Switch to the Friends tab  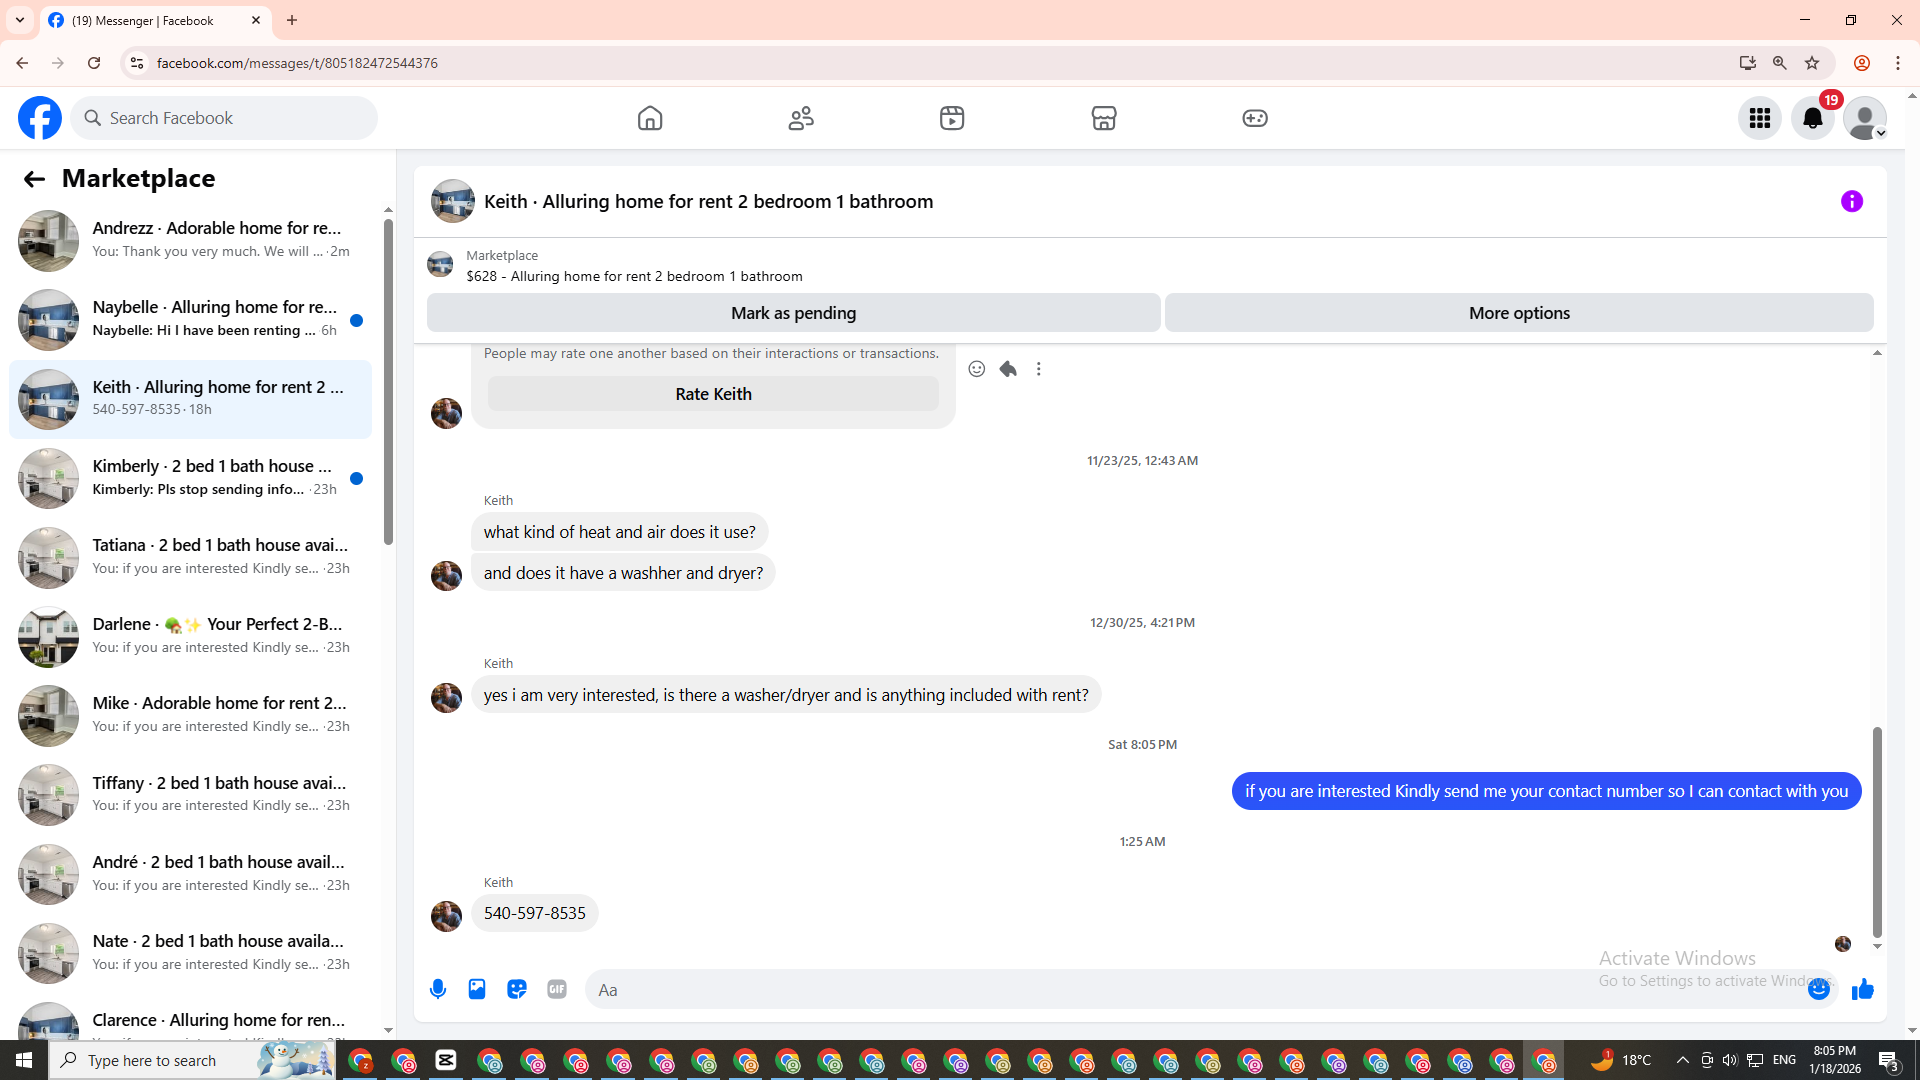801,118
